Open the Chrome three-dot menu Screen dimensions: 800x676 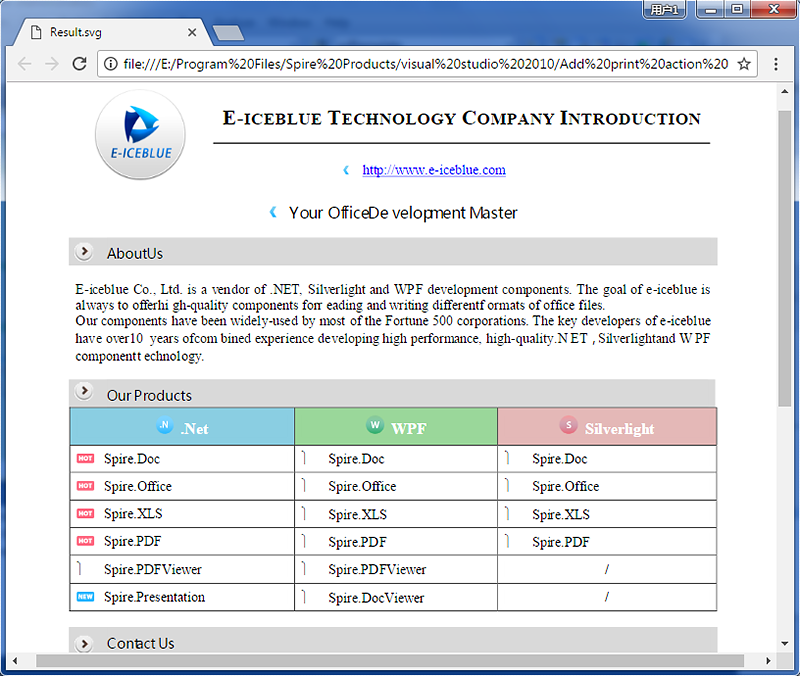[776, 64]
